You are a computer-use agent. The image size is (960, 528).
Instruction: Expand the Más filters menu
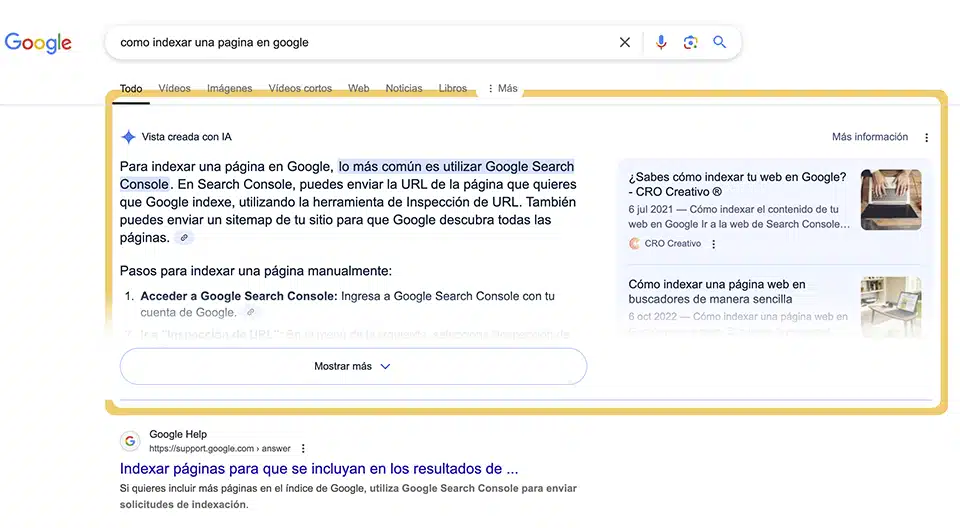[503, 88]
